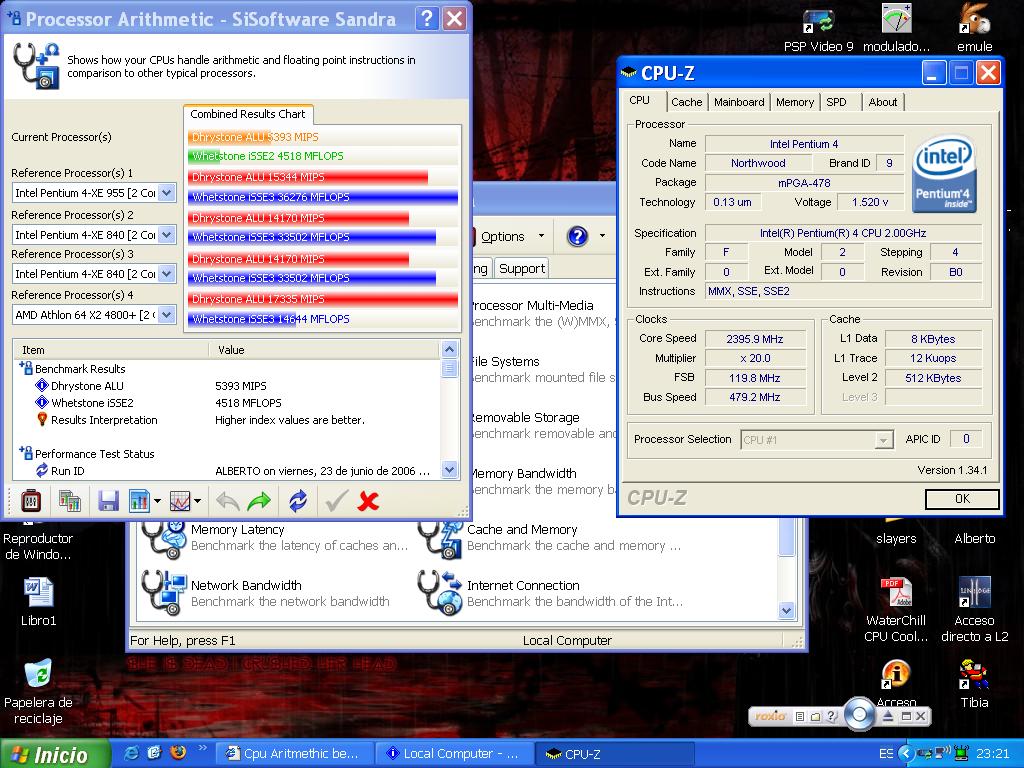This screenshot has height=768, width=1024.
Task: Open the Network Bandwidth benchmark icon
Action: (164, 593)
